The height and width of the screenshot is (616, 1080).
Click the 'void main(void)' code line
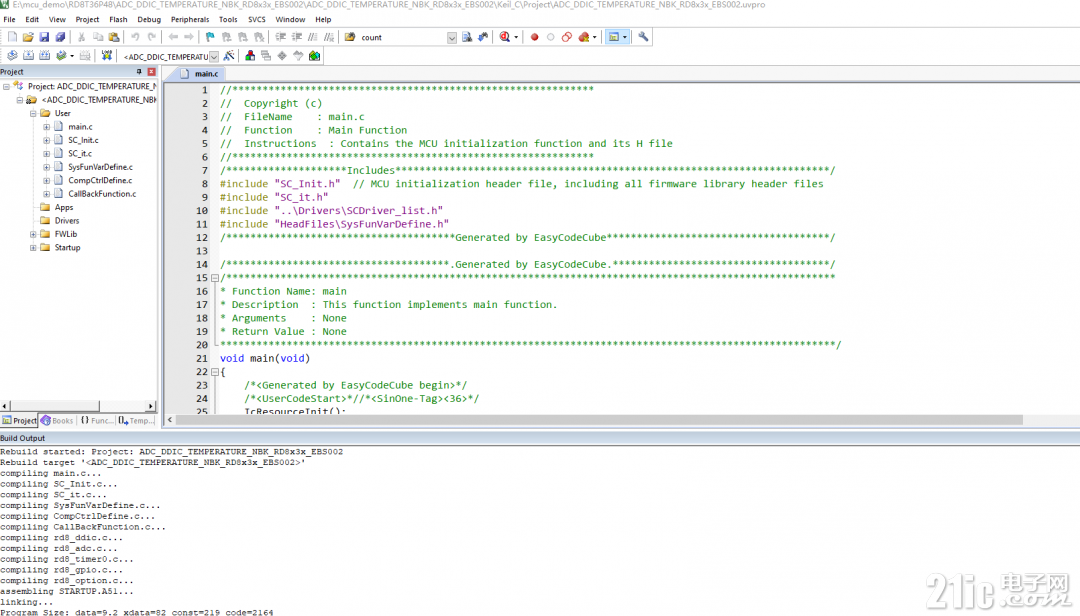coord(265,358)
